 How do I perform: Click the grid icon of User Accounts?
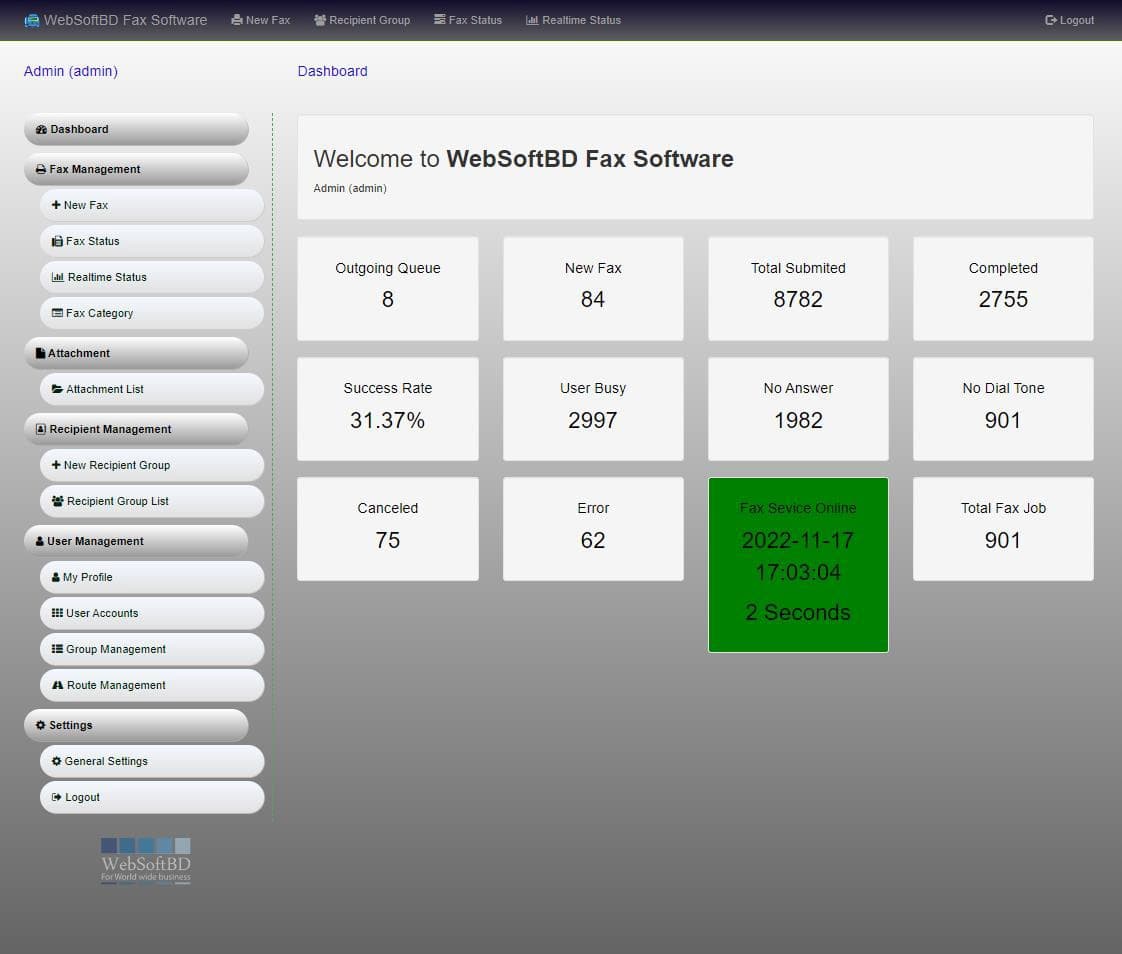(x=57, y=613)
